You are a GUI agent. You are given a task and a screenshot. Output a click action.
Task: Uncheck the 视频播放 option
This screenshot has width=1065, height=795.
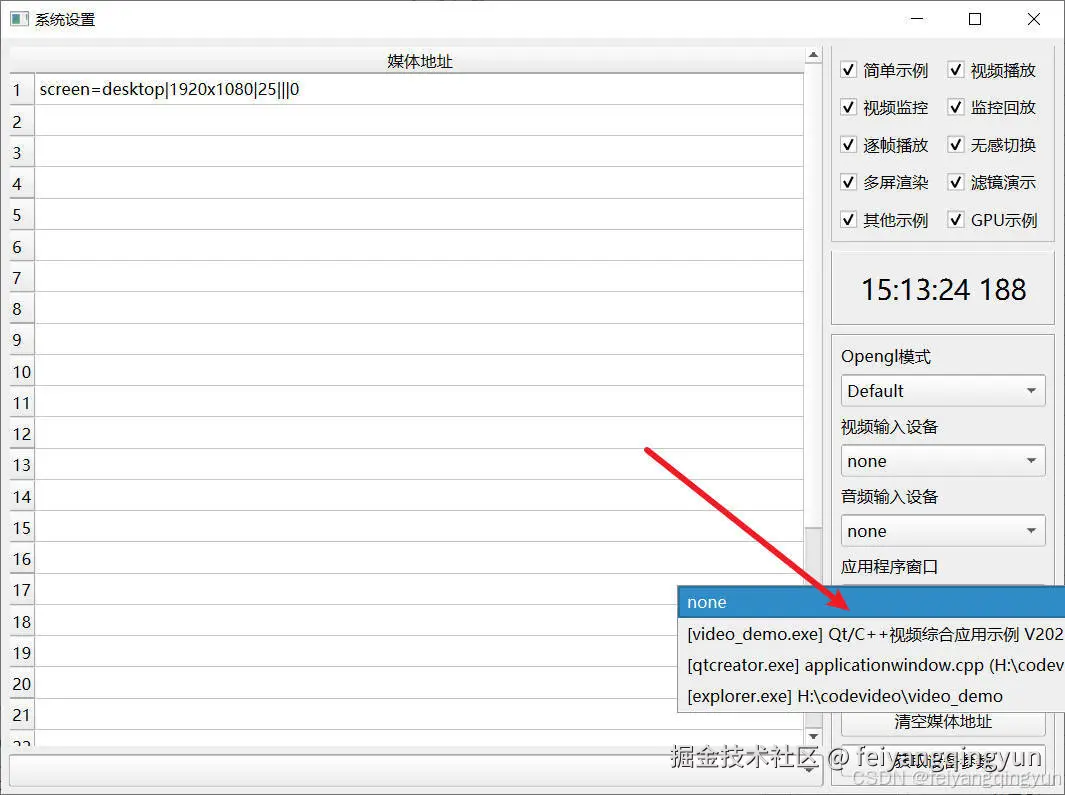click(x=956, y=70)
